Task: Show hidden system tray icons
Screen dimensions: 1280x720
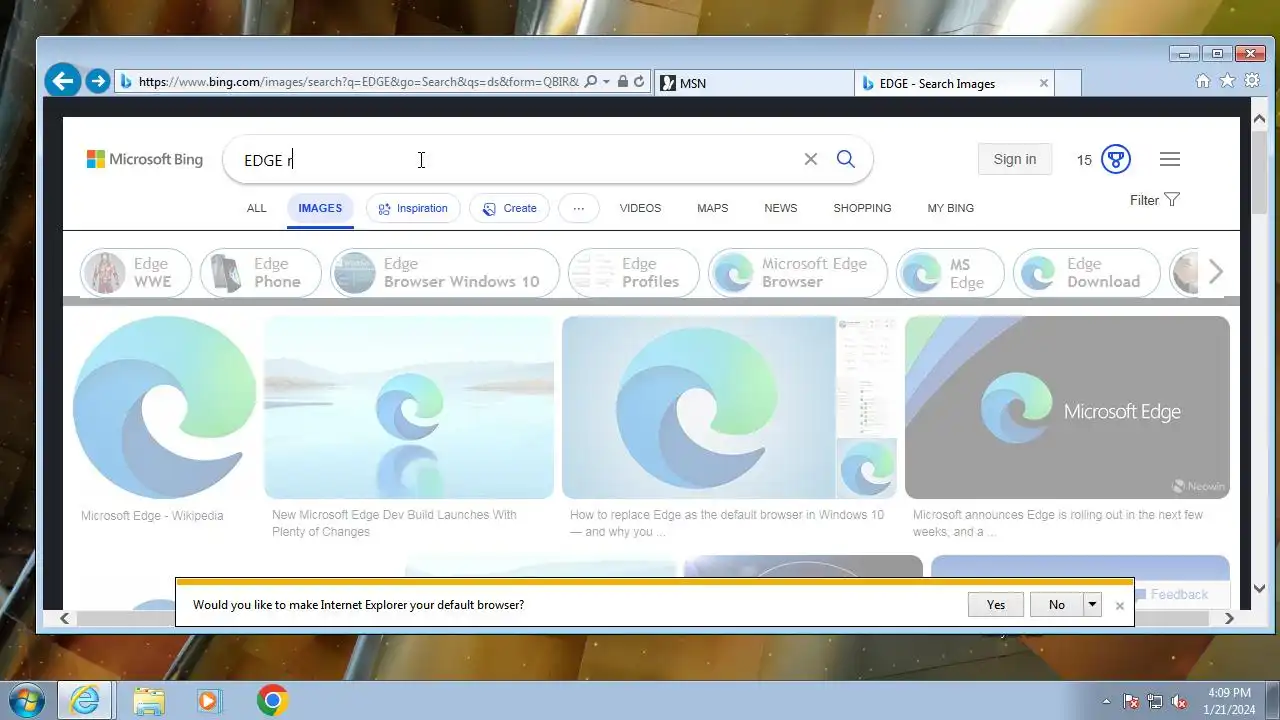Action: (1106, 701)
